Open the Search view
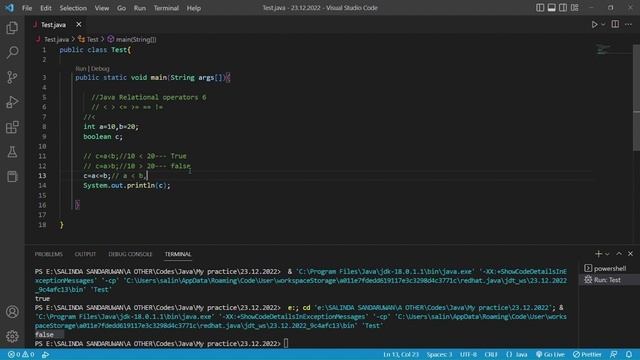The width and height of the screenshot is (640, 360). 12,52
